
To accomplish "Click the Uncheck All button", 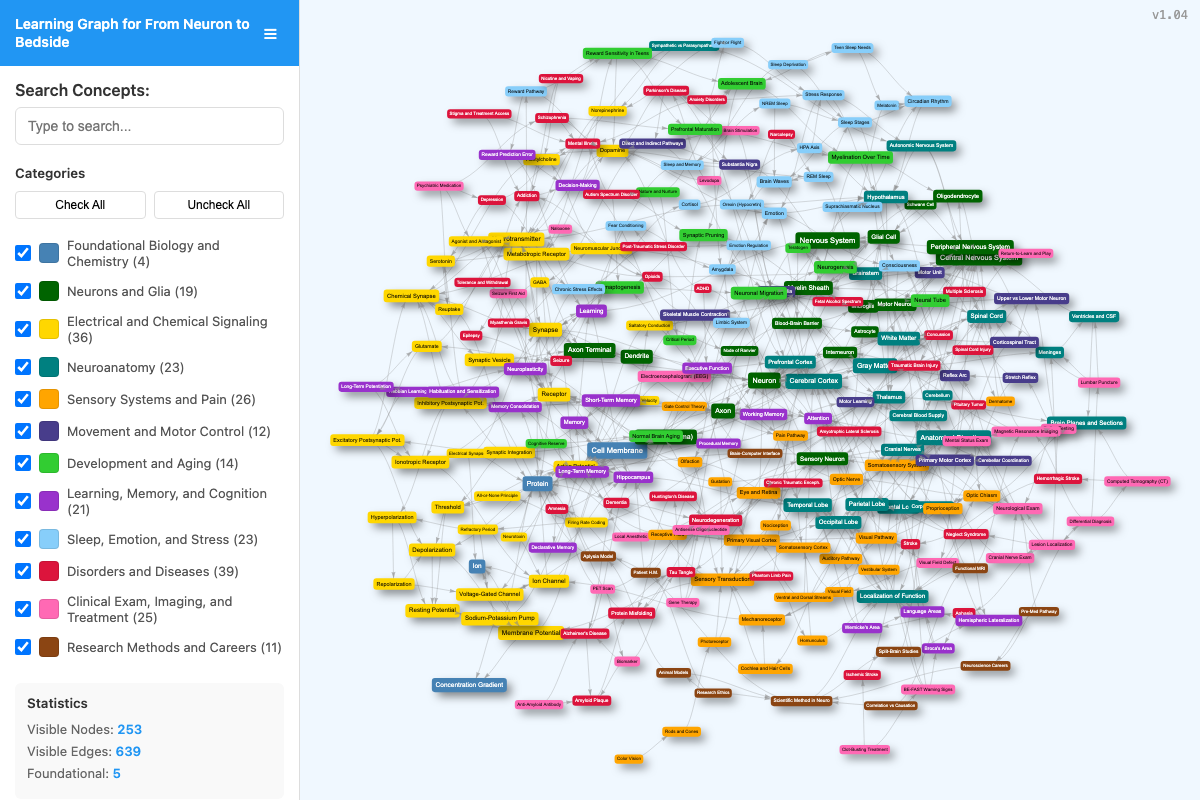I will click(219, 205).
